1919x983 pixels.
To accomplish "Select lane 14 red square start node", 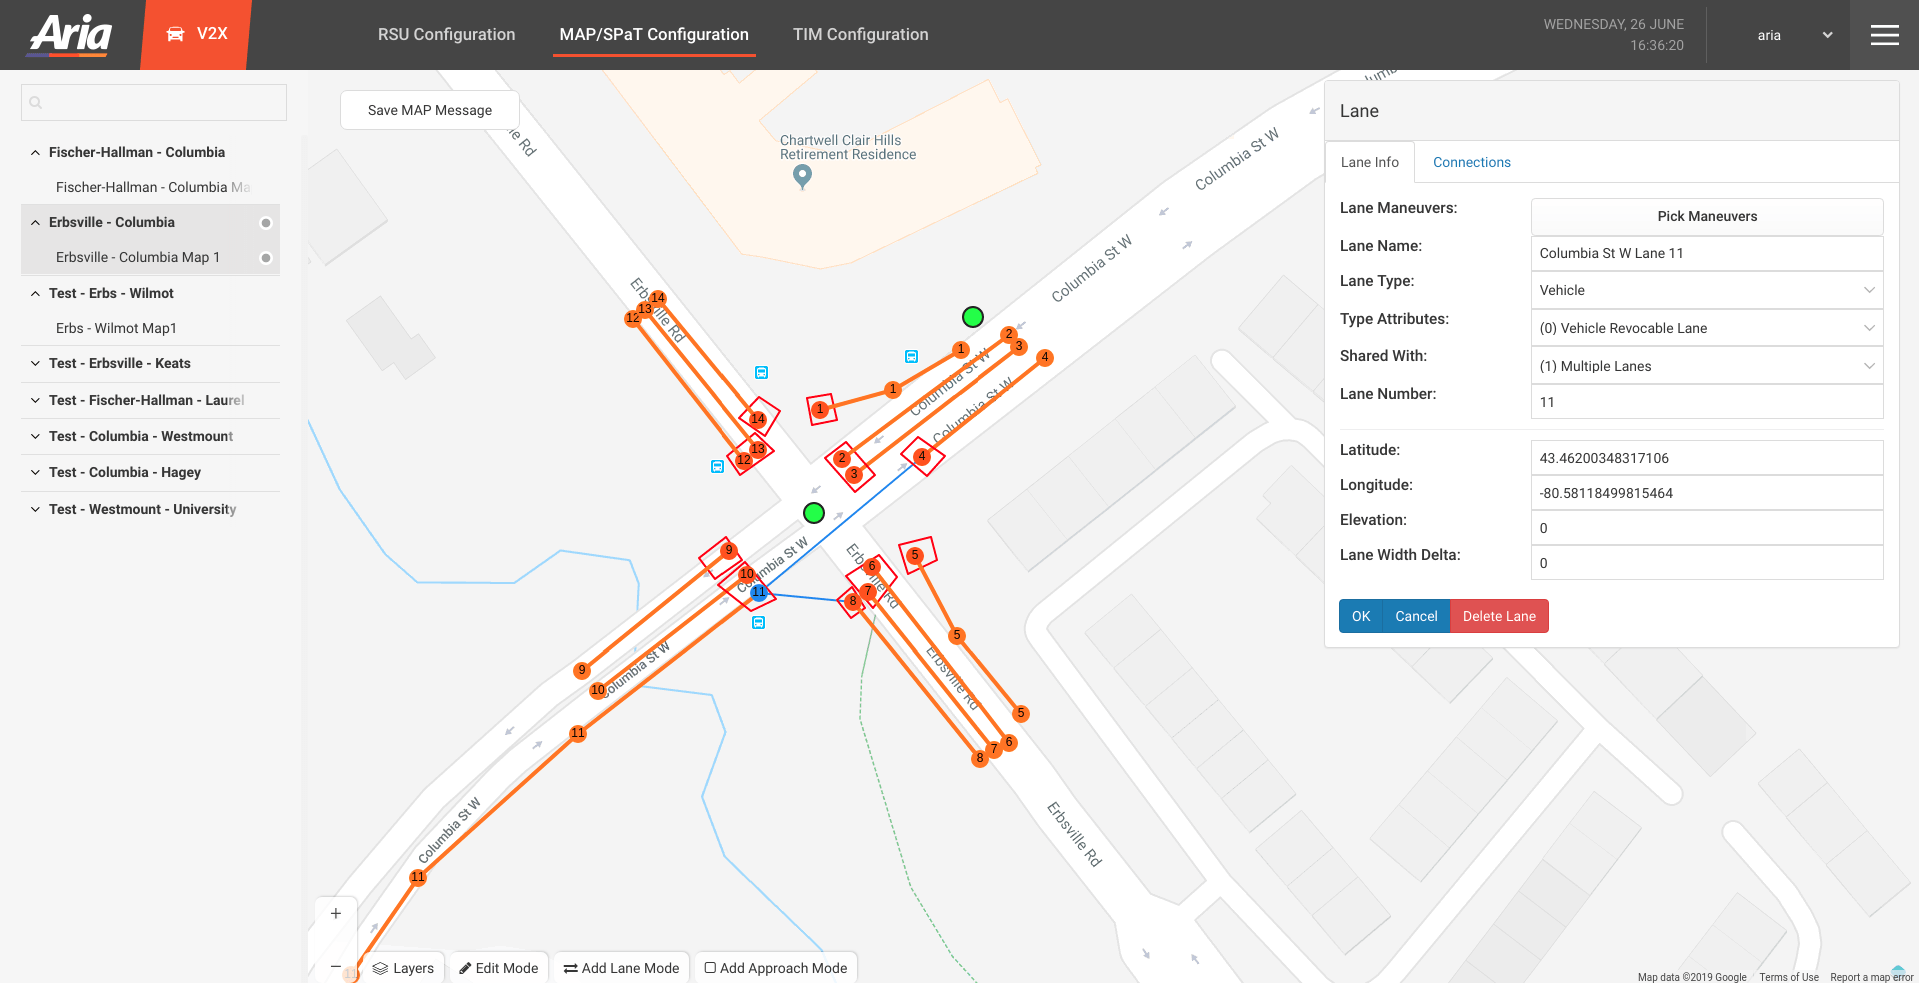I will pyautogui.click(x=758, y=418).
